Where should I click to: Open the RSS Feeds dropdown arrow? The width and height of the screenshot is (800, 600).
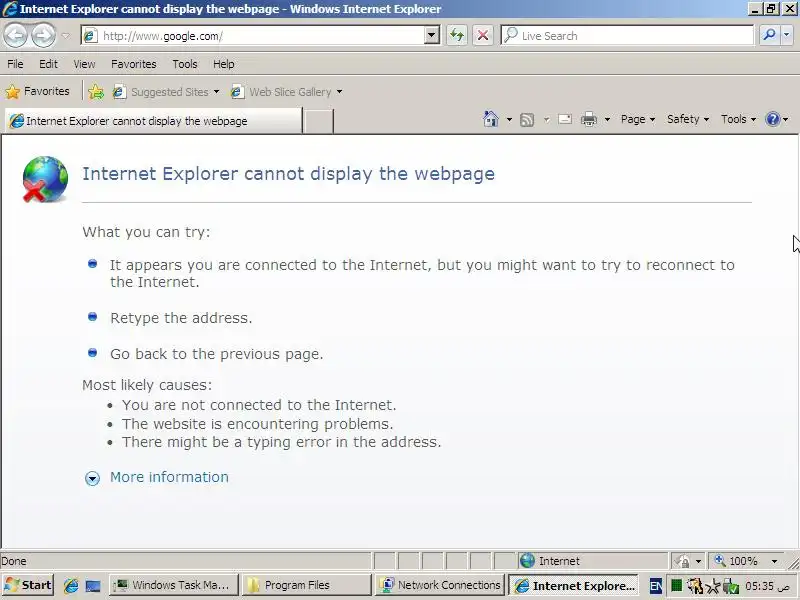pyautogui.click(x=546, y=119)
